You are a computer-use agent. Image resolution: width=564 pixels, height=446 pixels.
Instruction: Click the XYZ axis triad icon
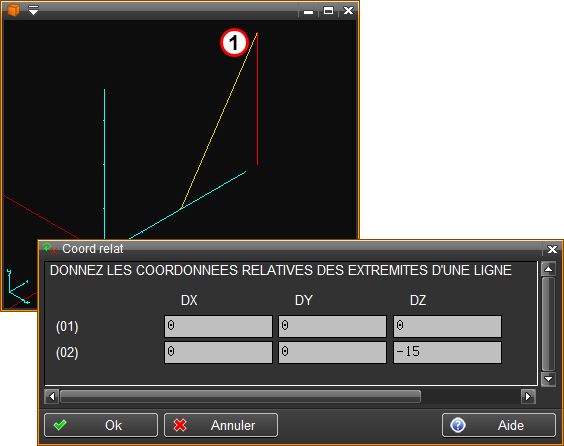click(17, 287)
